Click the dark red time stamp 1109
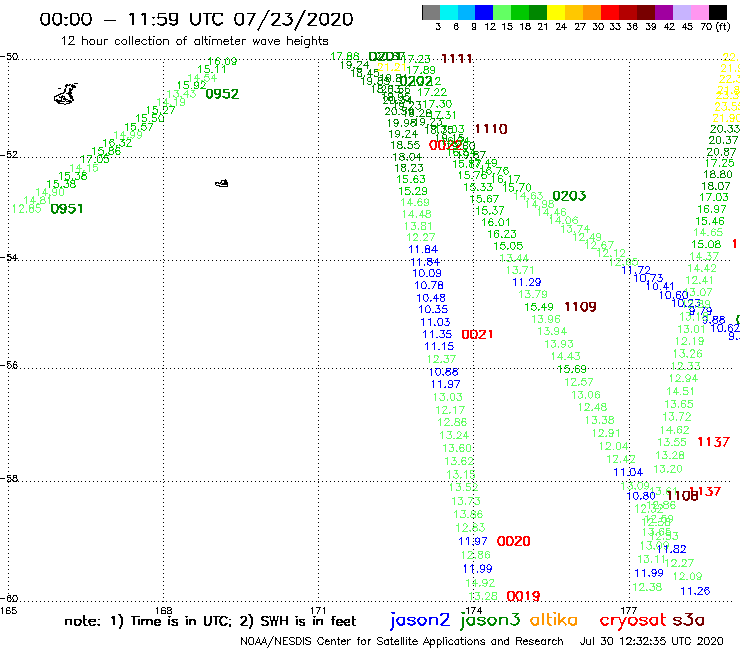The height and width of the screenshot is (650, 740). point(580,307)
